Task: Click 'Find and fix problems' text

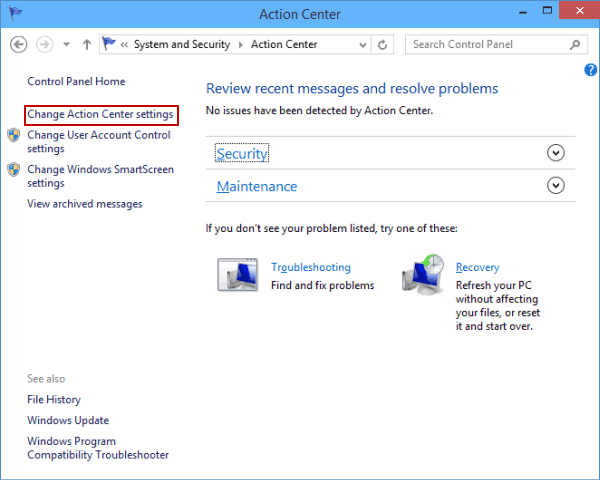Action: tap(323, 285)
